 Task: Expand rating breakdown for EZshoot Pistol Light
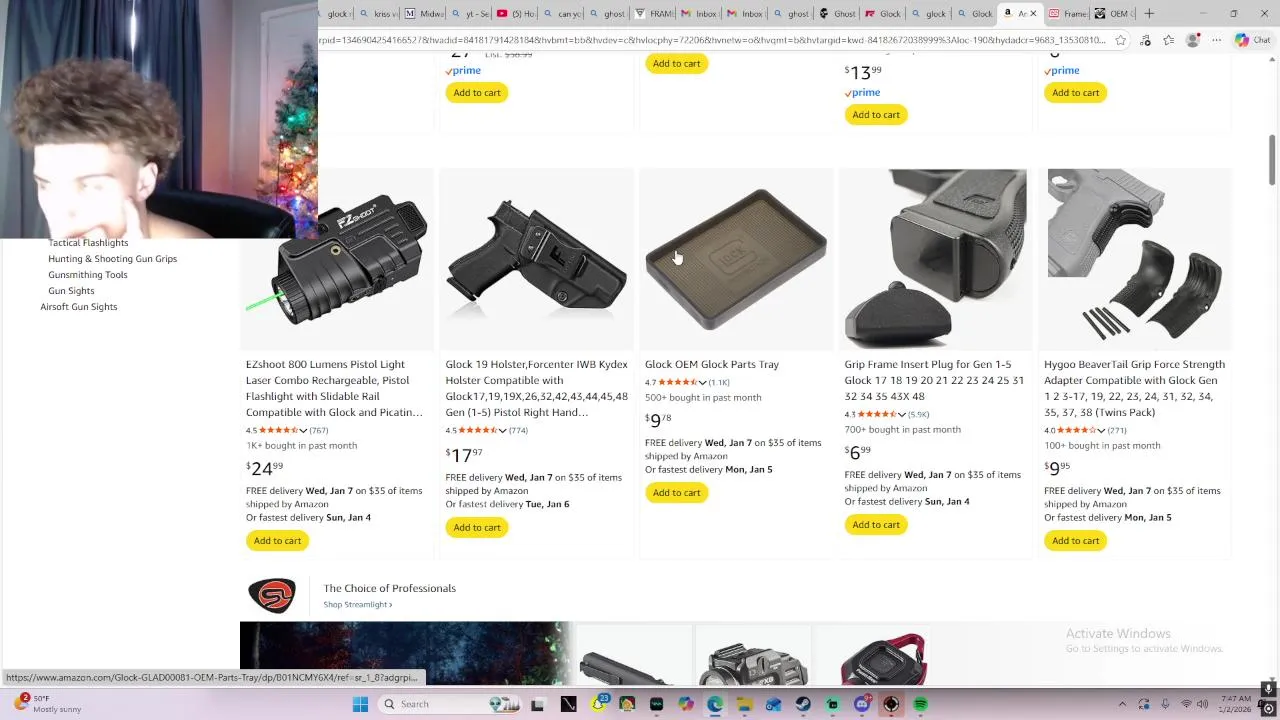(x=303, y=431)
